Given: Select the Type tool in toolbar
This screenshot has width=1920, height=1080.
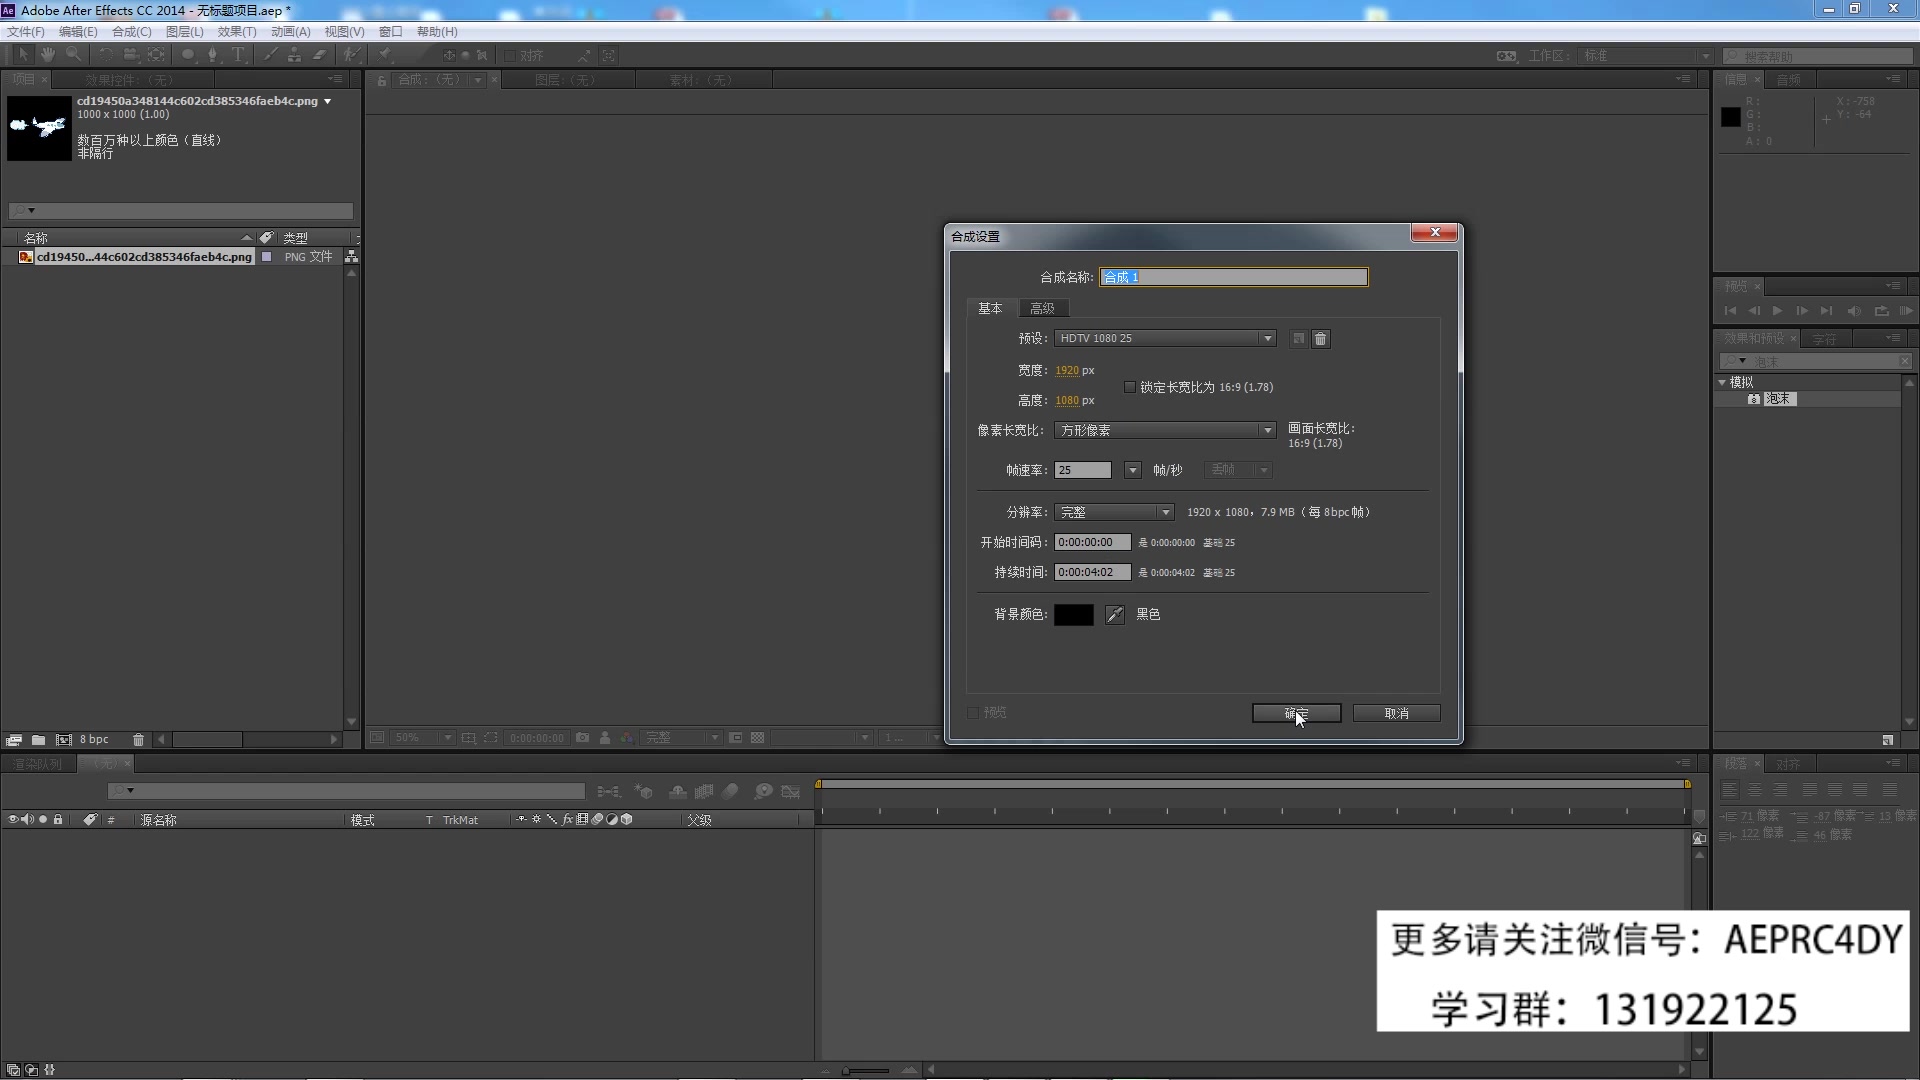Looking at the screenshot, I should pos(238,55).
